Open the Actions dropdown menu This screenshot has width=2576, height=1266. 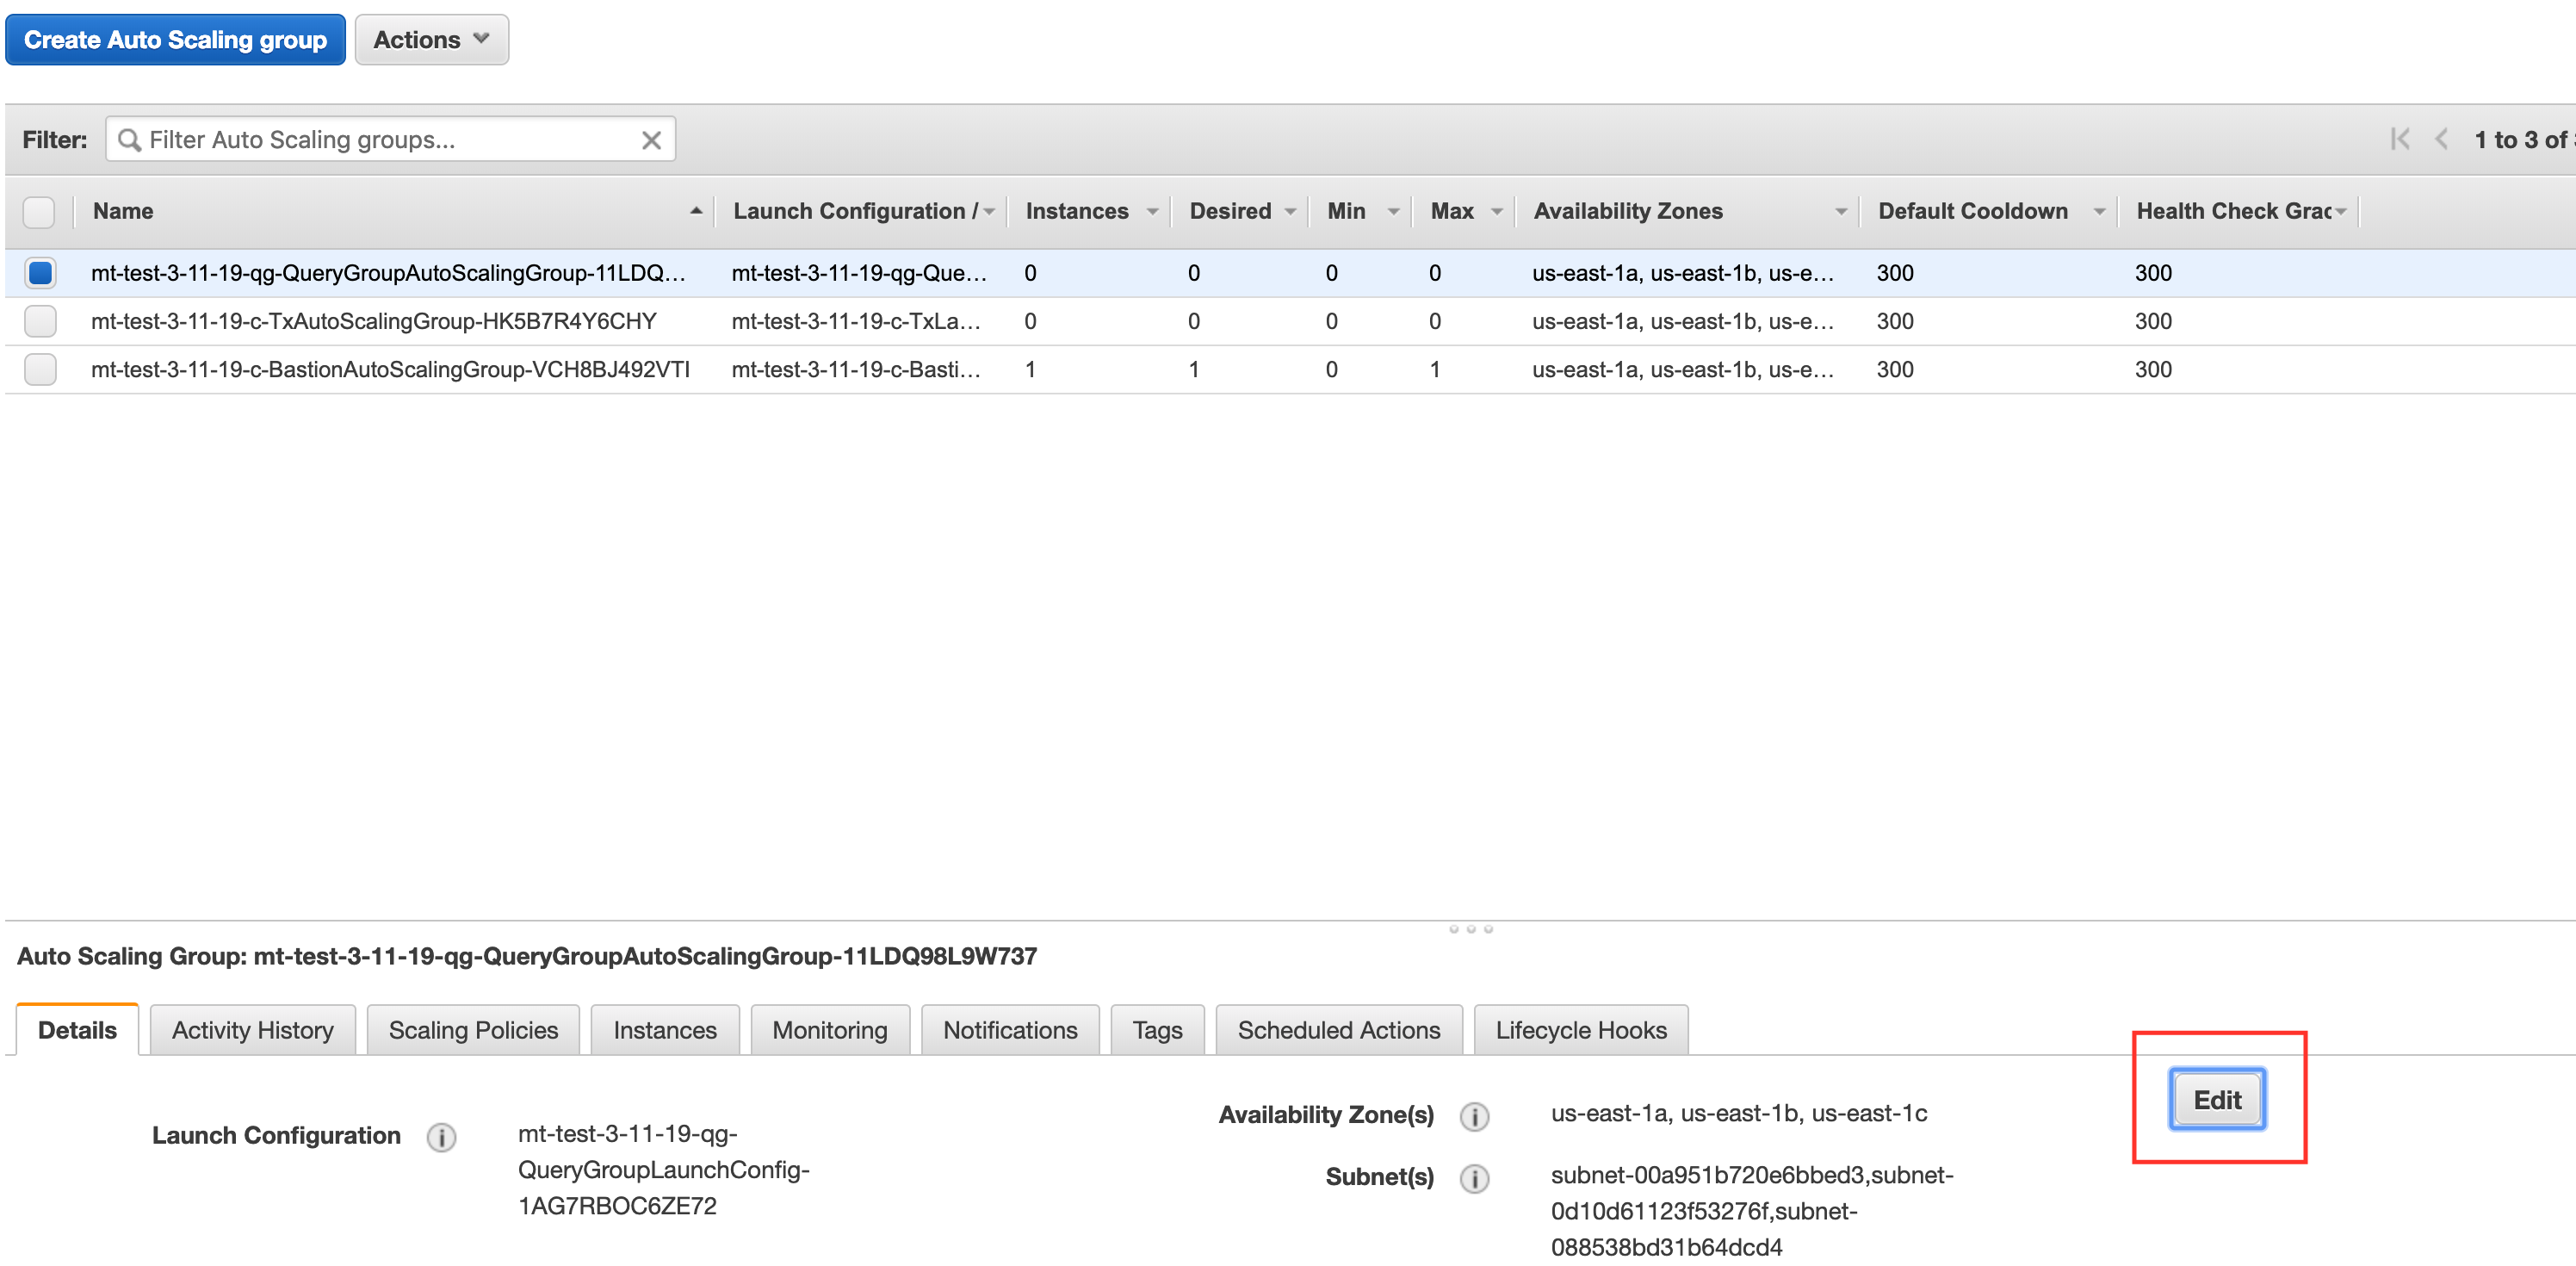point(431,40)
